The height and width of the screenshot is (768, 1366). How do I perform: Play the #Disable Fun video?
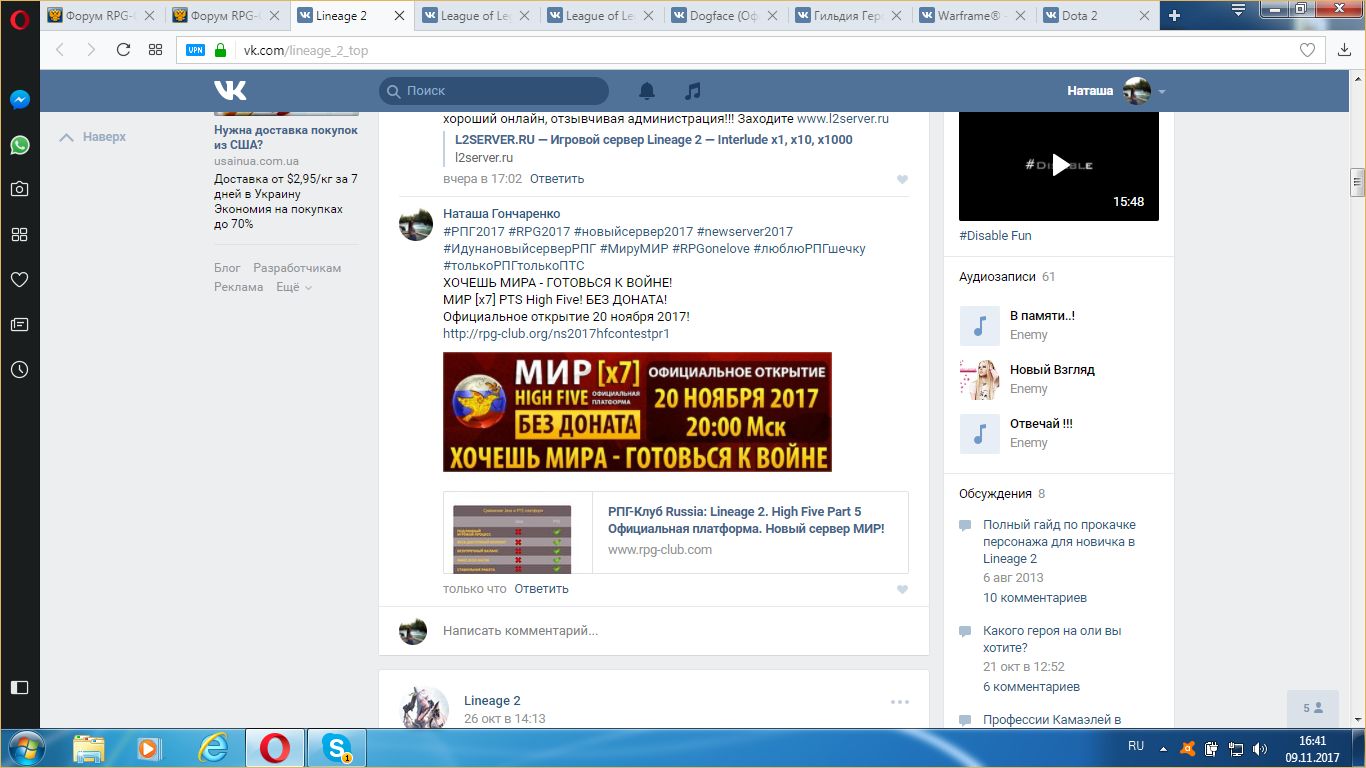(1059, 165)
